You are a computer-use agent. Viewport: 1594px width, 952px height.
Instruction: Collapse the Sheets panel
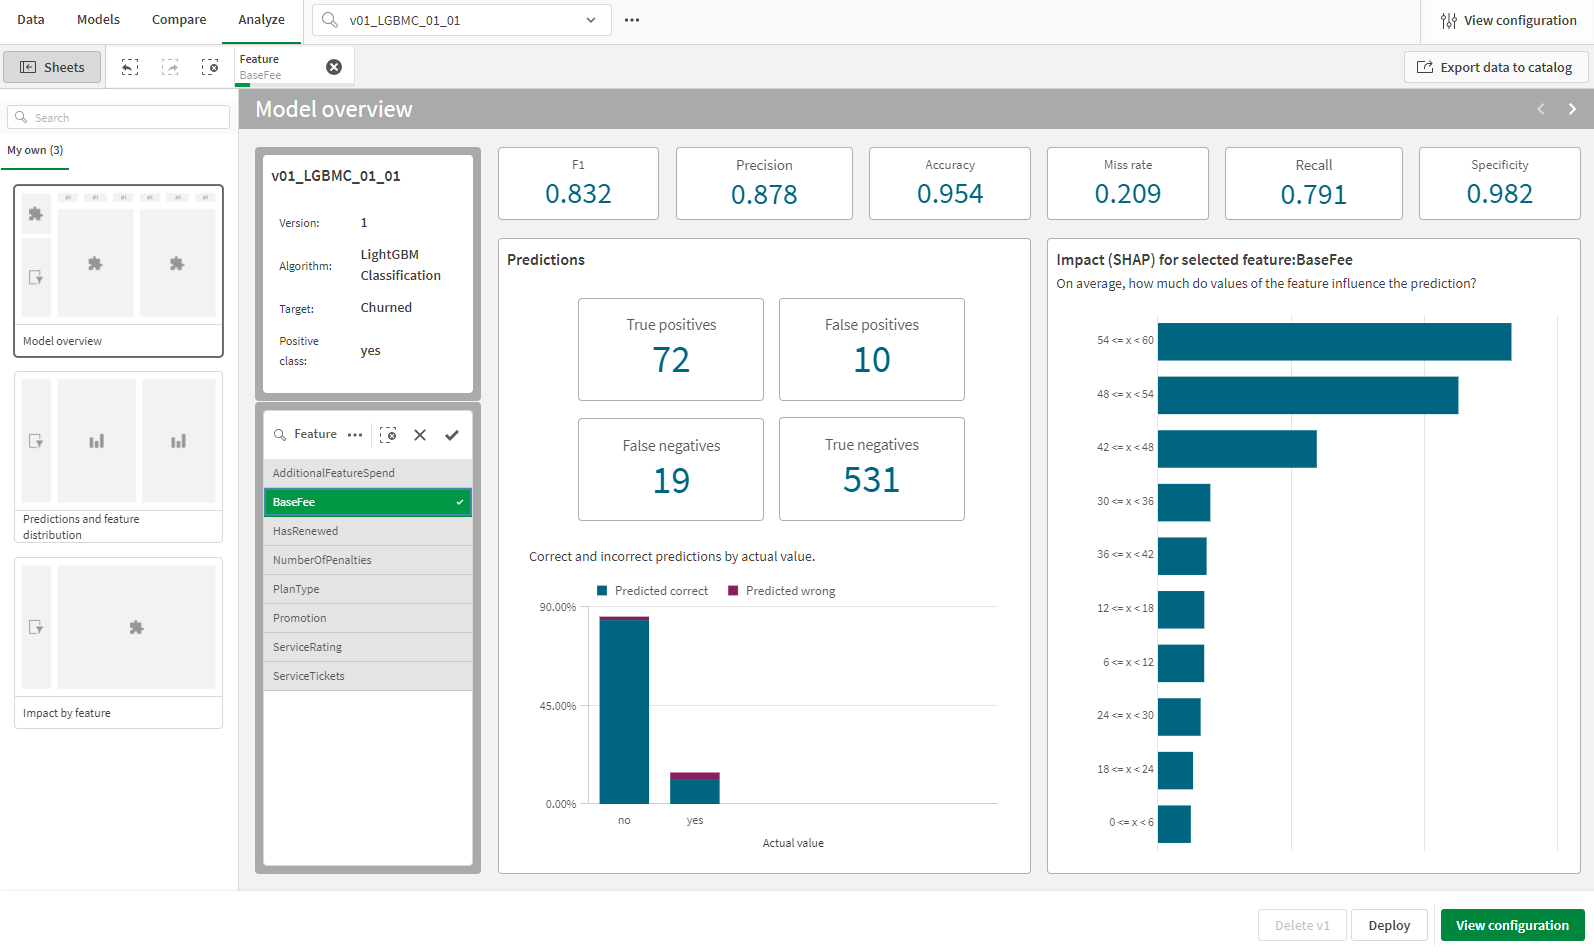click(x=52, y=67)
